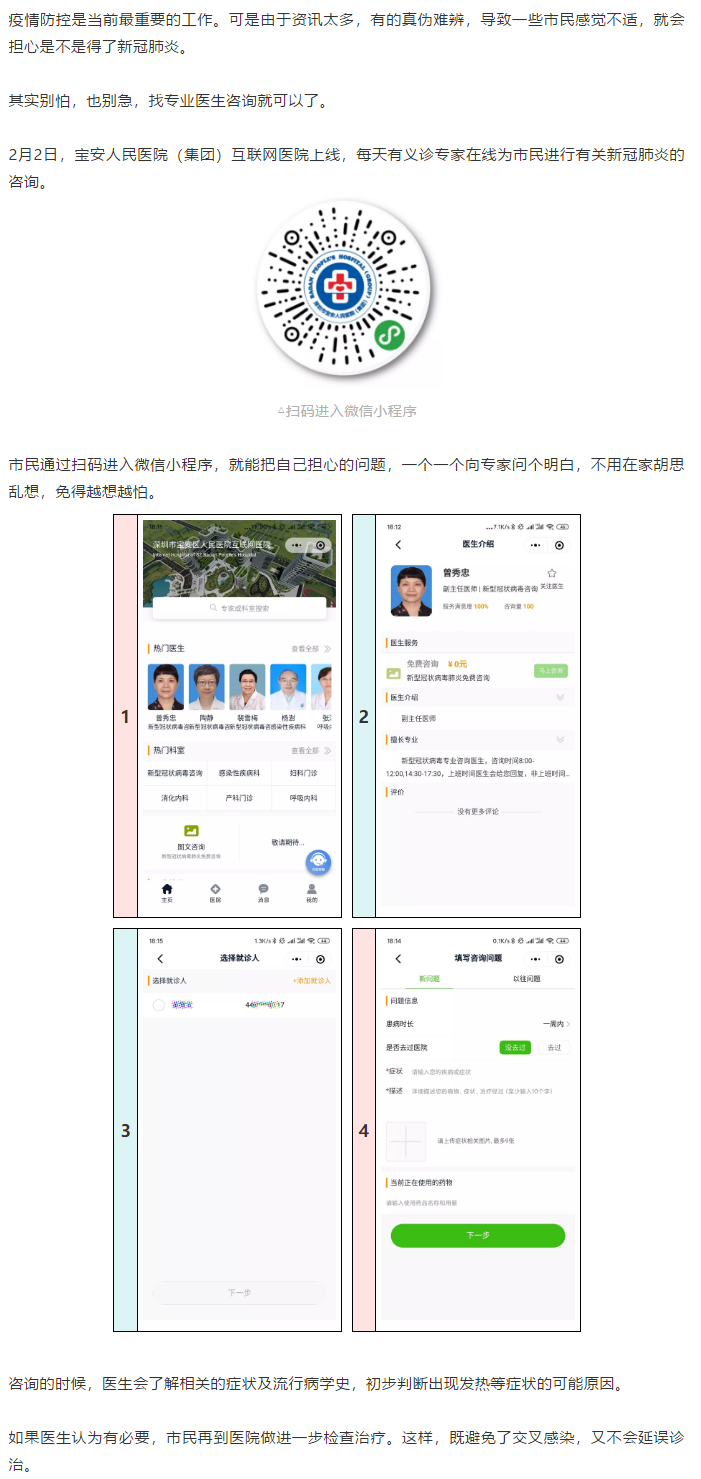Viewport: 701px width, 1479px height.
Task: Collapse the 医生介绍 section chevron
Action: 560,697
